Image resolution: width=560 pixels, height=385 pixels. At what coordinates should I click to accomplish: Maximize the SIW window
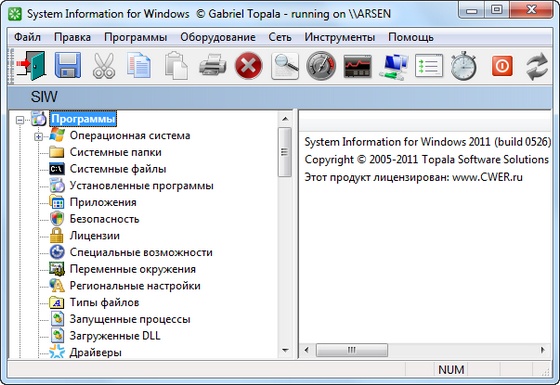[497, 10]
